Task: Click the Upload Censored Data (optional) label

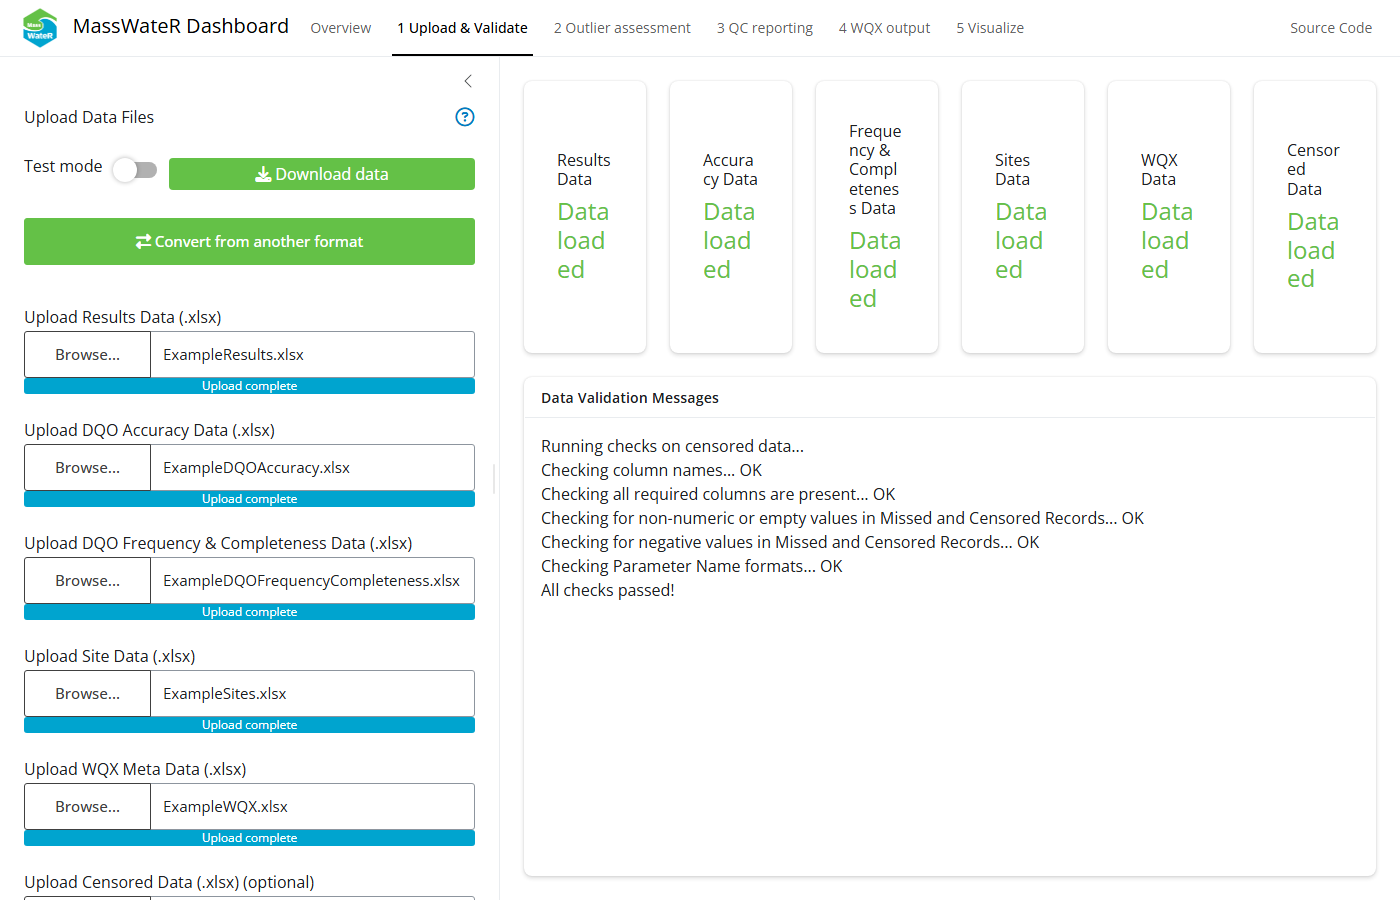Action: pos(169,882)
